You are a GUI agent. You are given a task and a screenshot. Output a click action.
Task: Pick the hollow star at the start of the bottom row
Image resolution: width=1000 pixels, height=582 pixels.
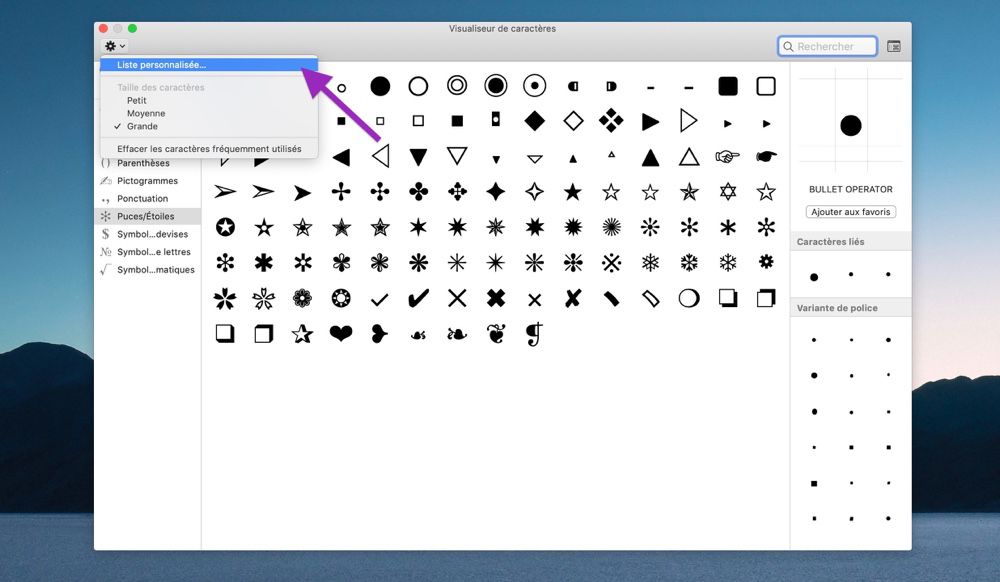click(x=302, y=333)
